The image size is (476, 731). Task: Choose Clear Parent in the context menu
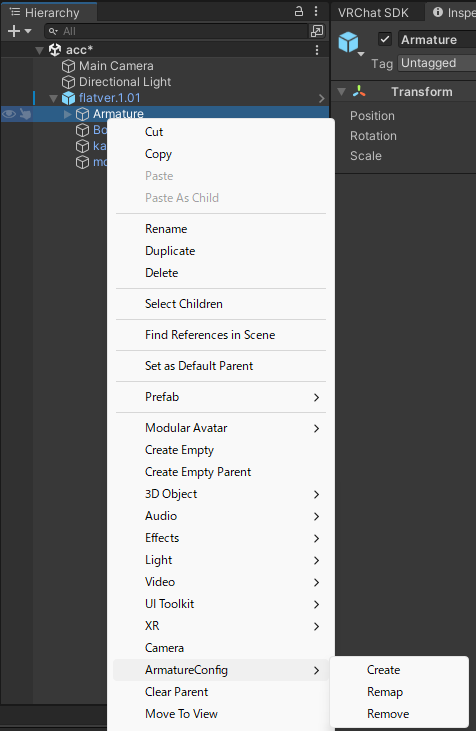point(221,692)
